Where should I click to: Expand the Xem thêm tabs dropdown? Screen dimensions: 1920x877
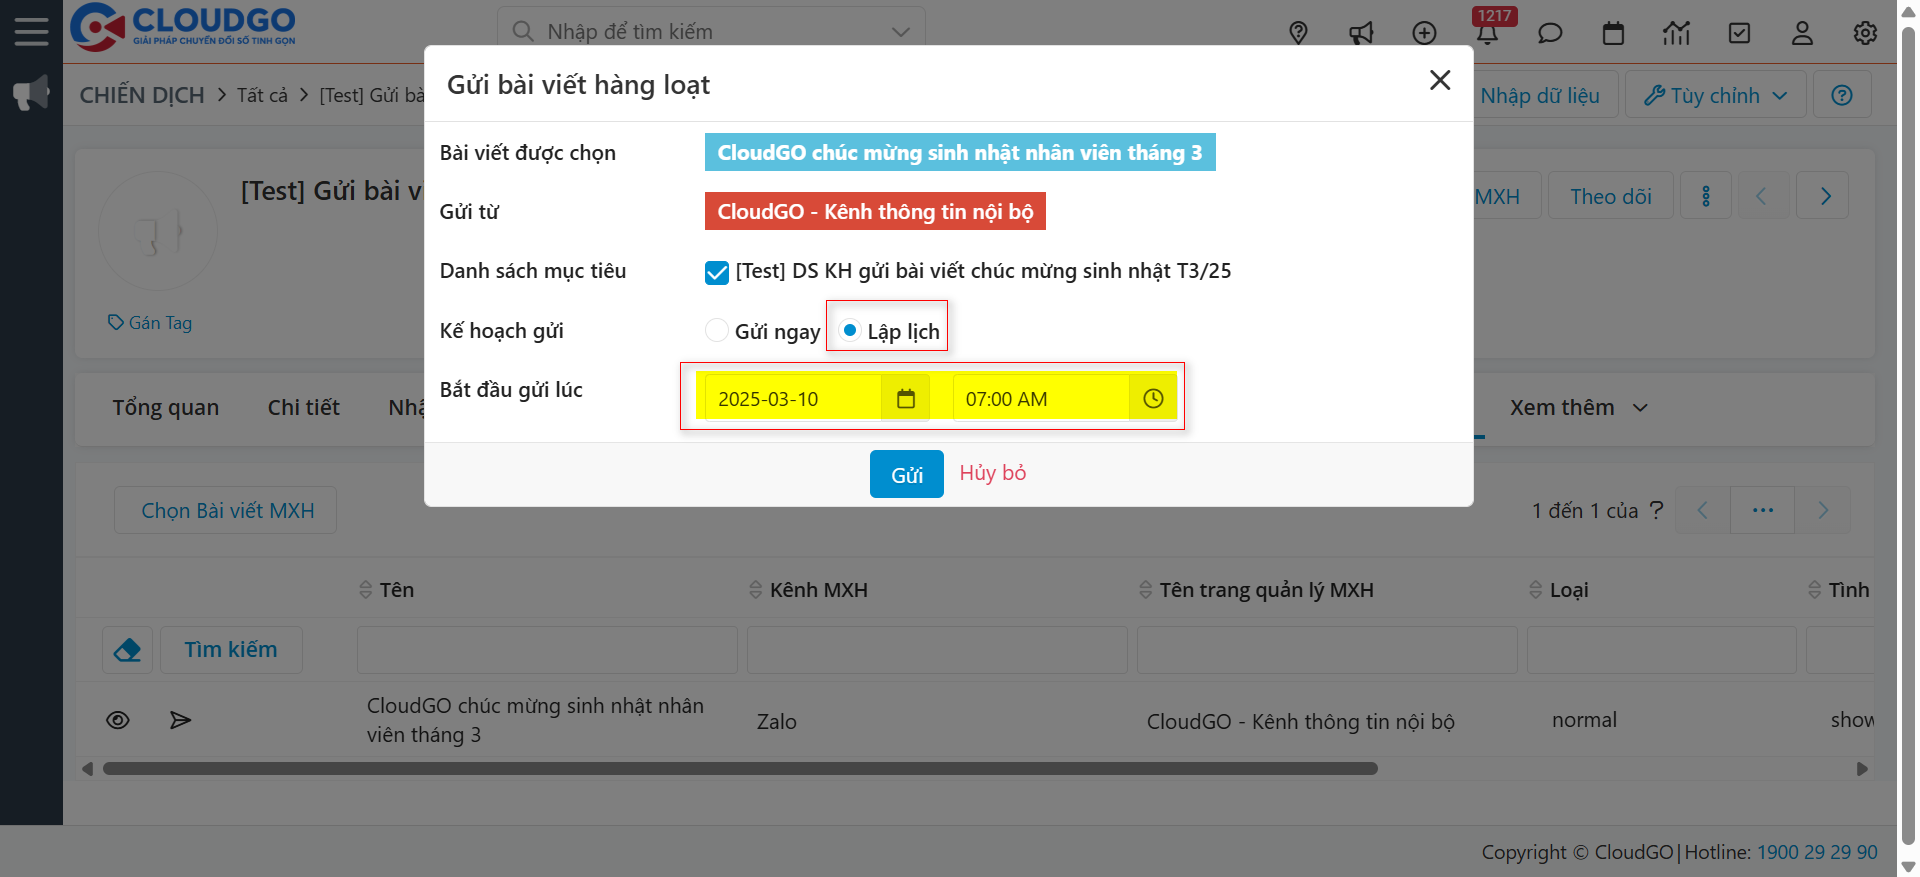1579,408
